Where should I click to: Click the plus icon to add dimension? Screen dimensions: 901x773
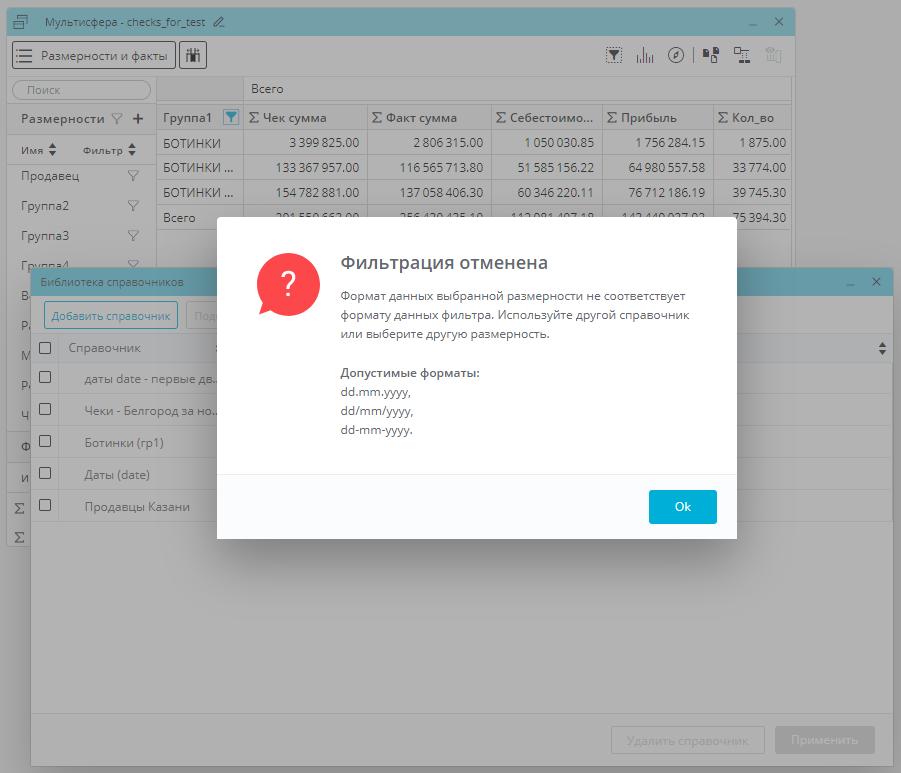138,119
